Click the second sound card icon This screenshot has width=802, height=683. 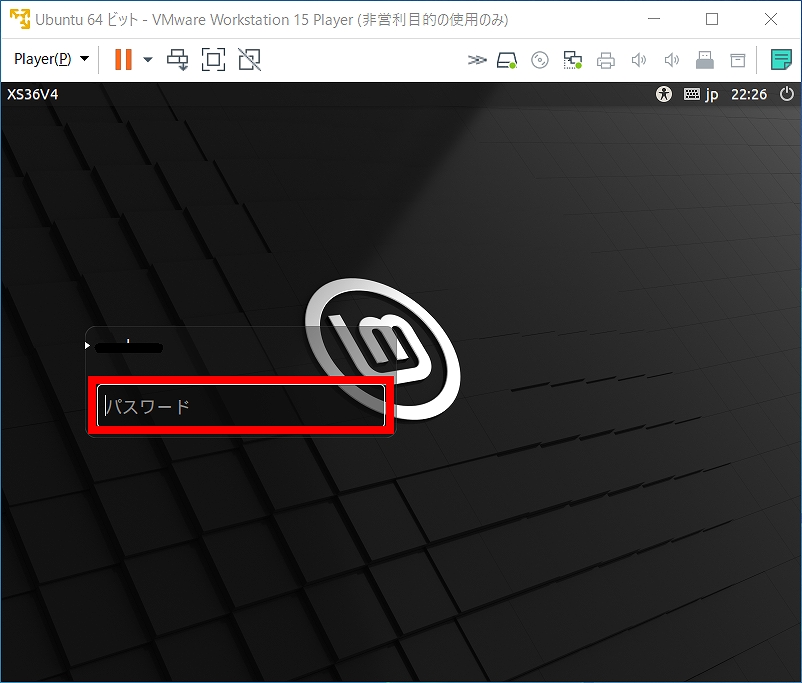coord(672,60)
